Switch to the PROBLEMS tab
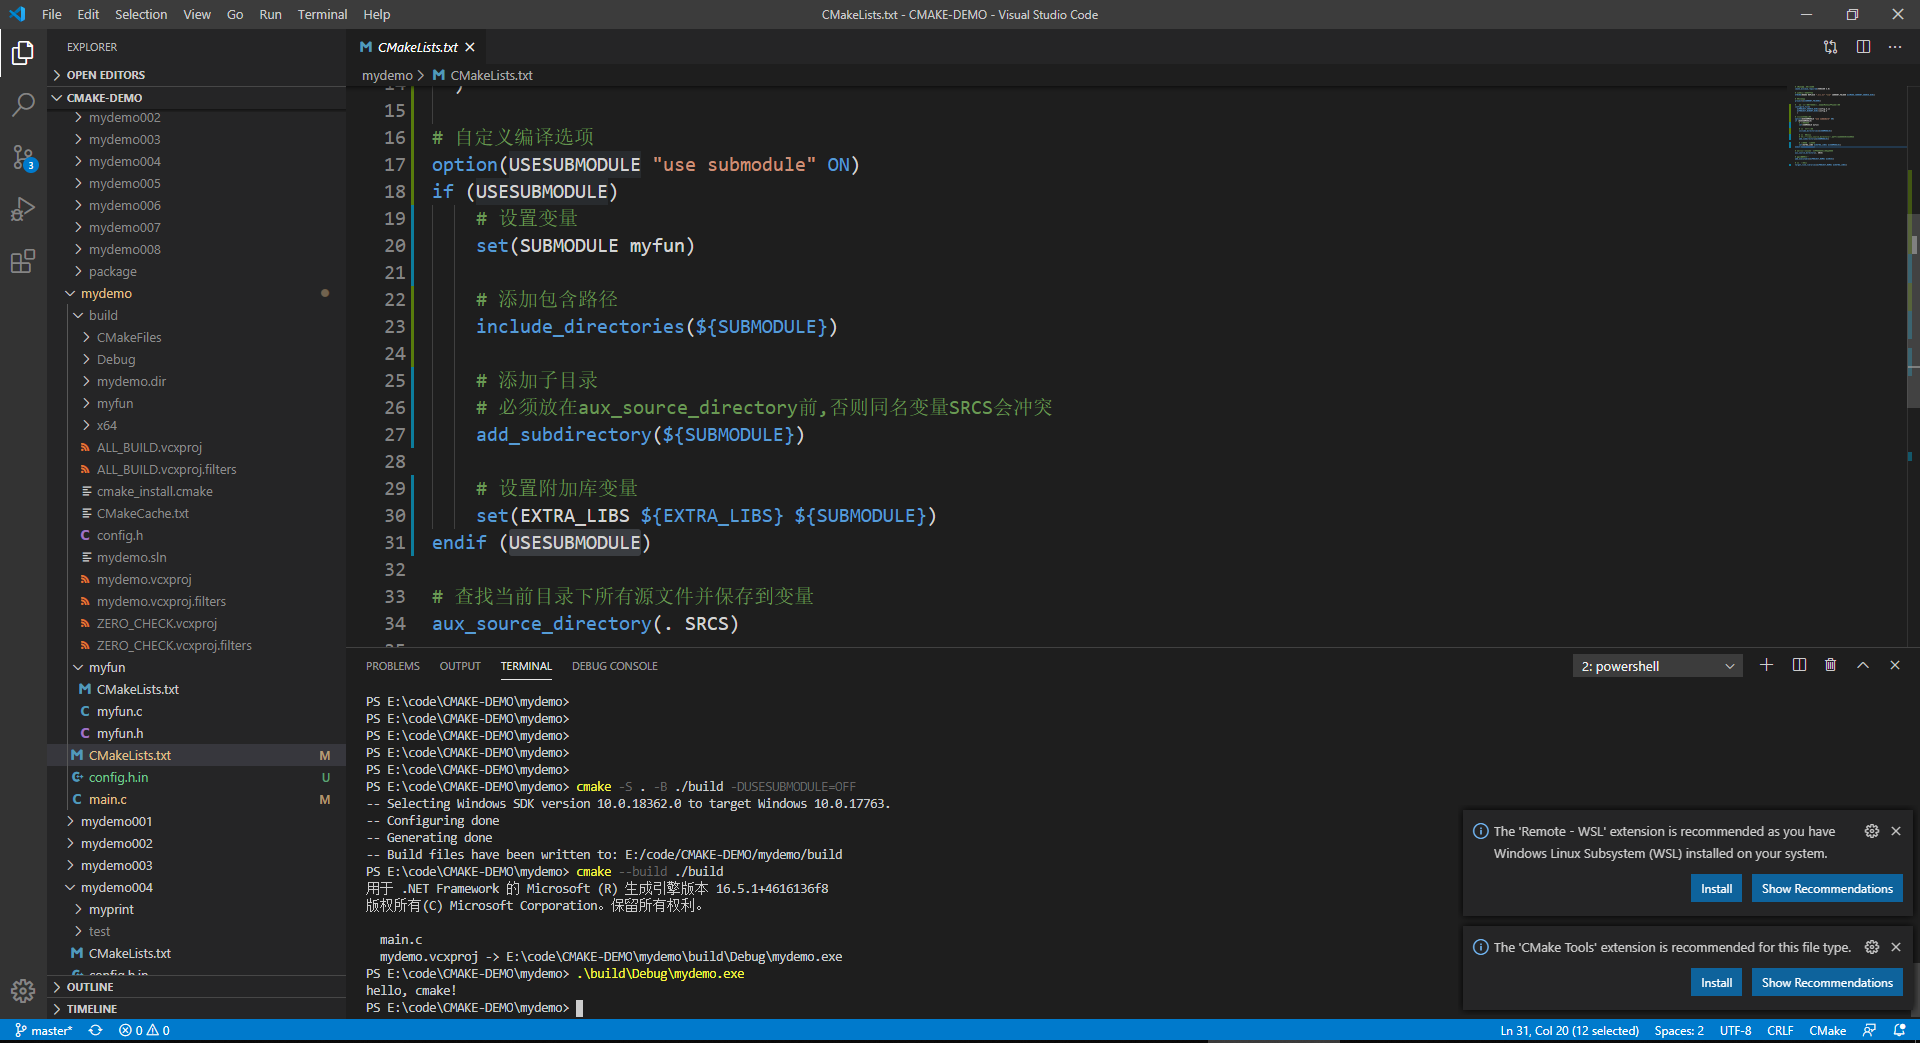This screenshot has height=1043, width=1920. point(392,665)
